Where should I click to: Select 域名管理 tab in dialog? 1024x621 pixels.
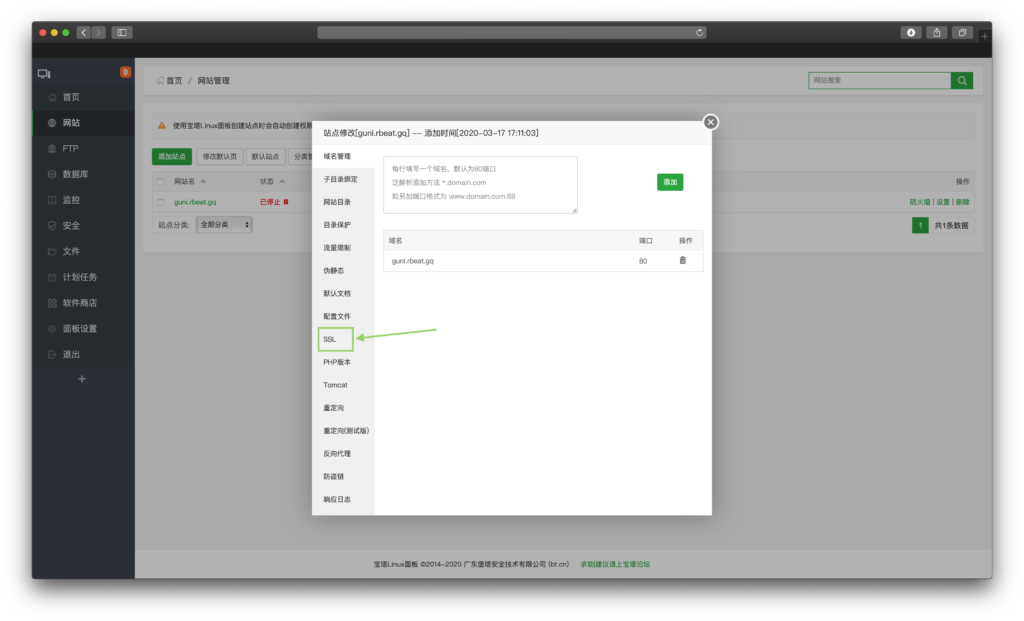(x=337, y=156)
